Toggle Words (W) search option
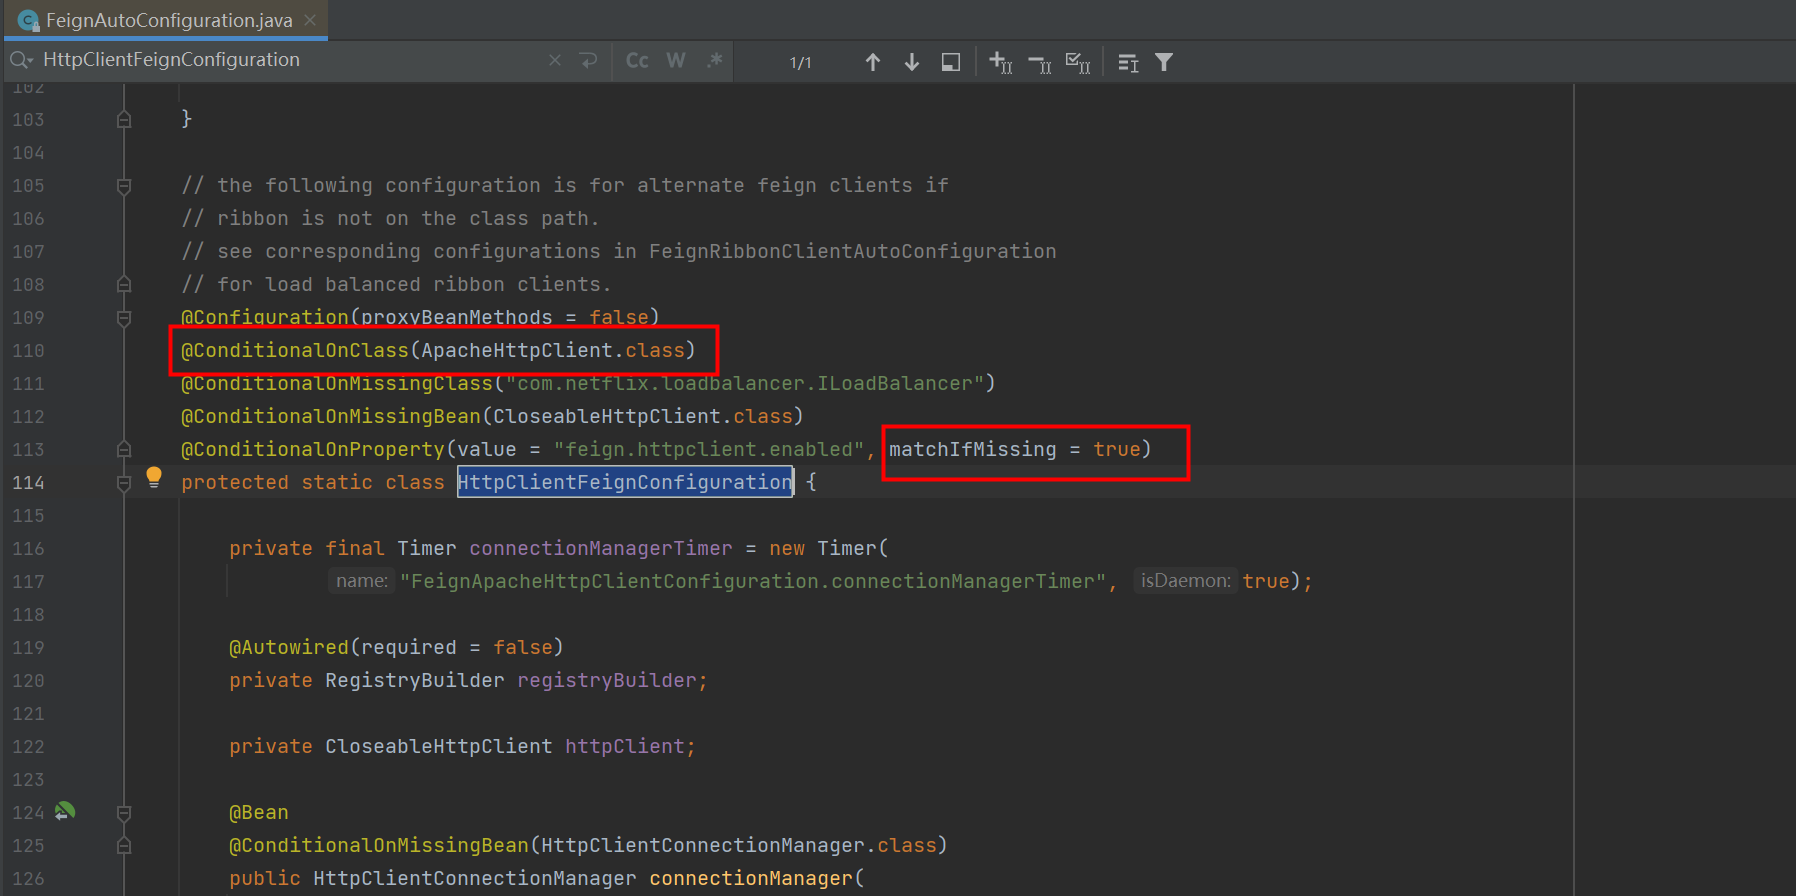 [676, 61]
